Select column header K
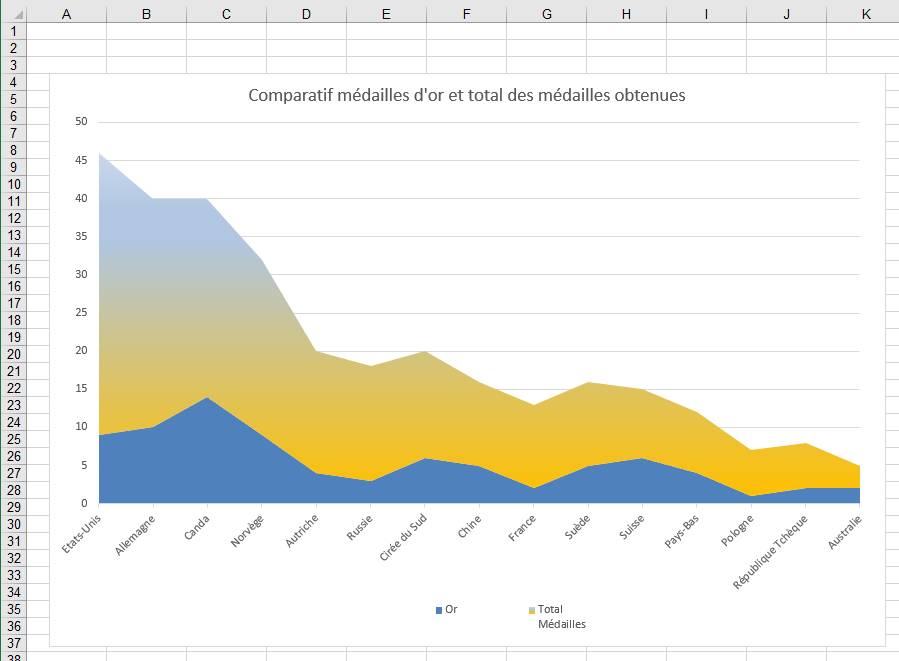Viewport: 899px width, 661px height. 866,12
